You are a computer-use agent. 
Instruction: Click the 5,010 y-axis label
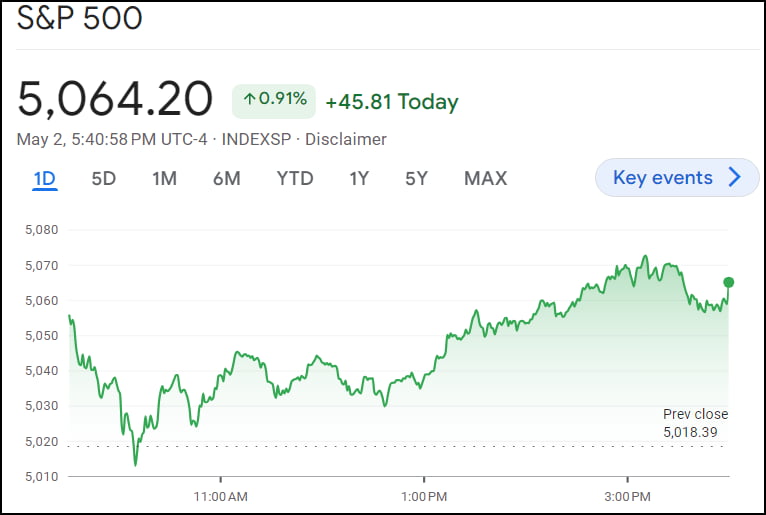42,476
